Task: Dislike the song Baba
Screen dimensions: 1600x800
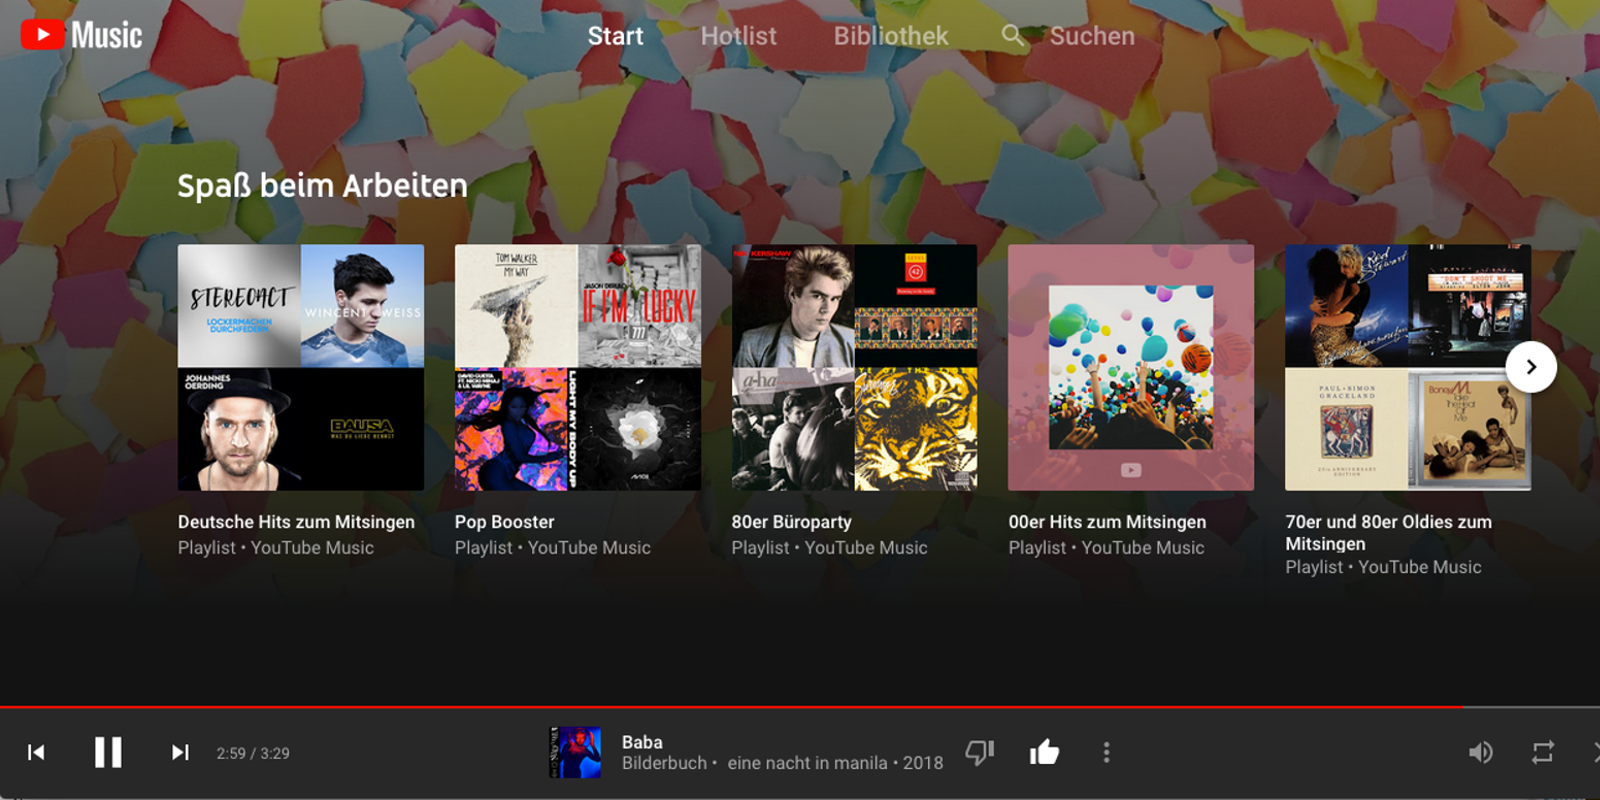Action: pos(979,752)
